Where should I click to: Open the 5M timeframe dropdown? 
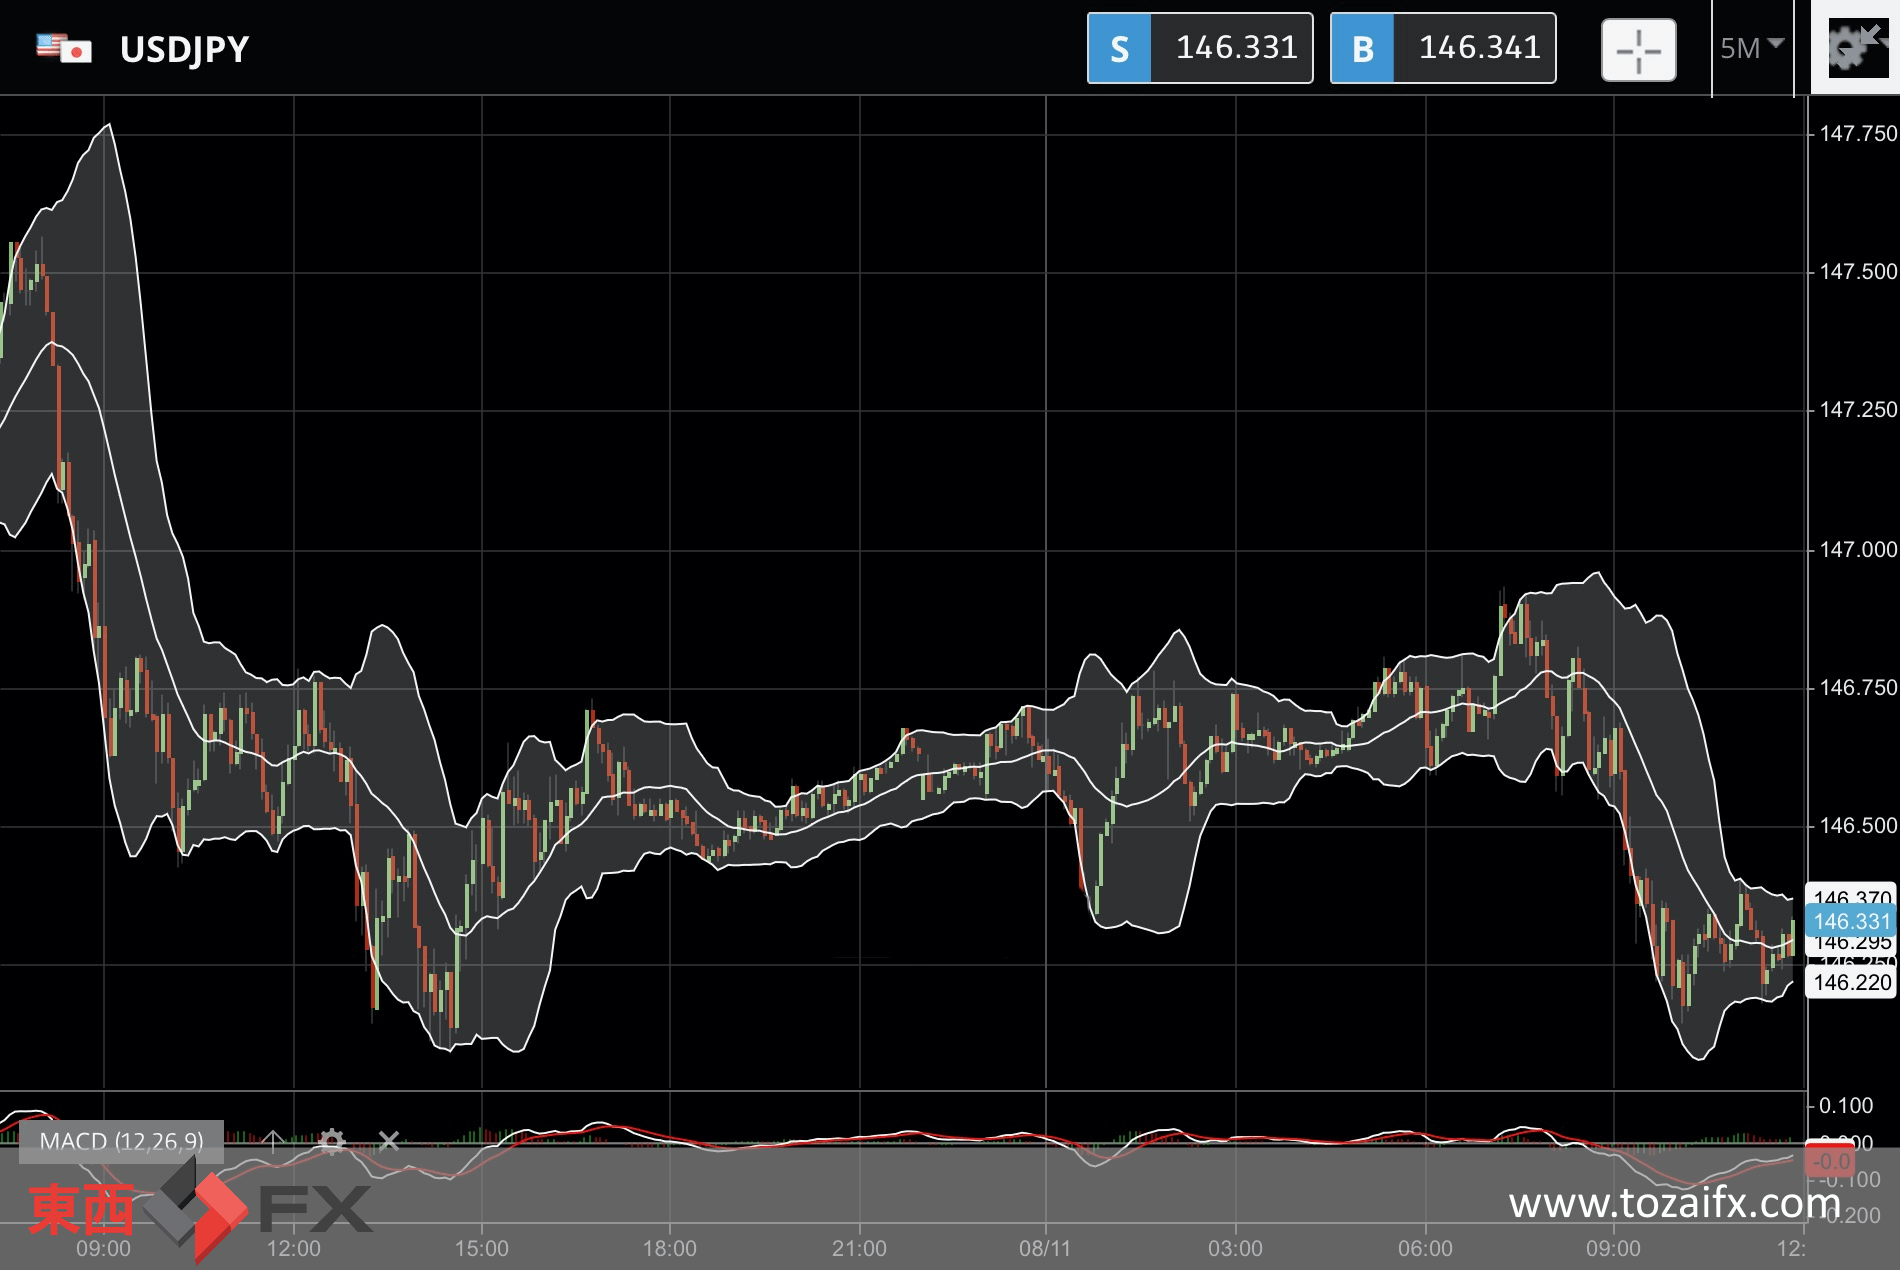[1752, 48]
